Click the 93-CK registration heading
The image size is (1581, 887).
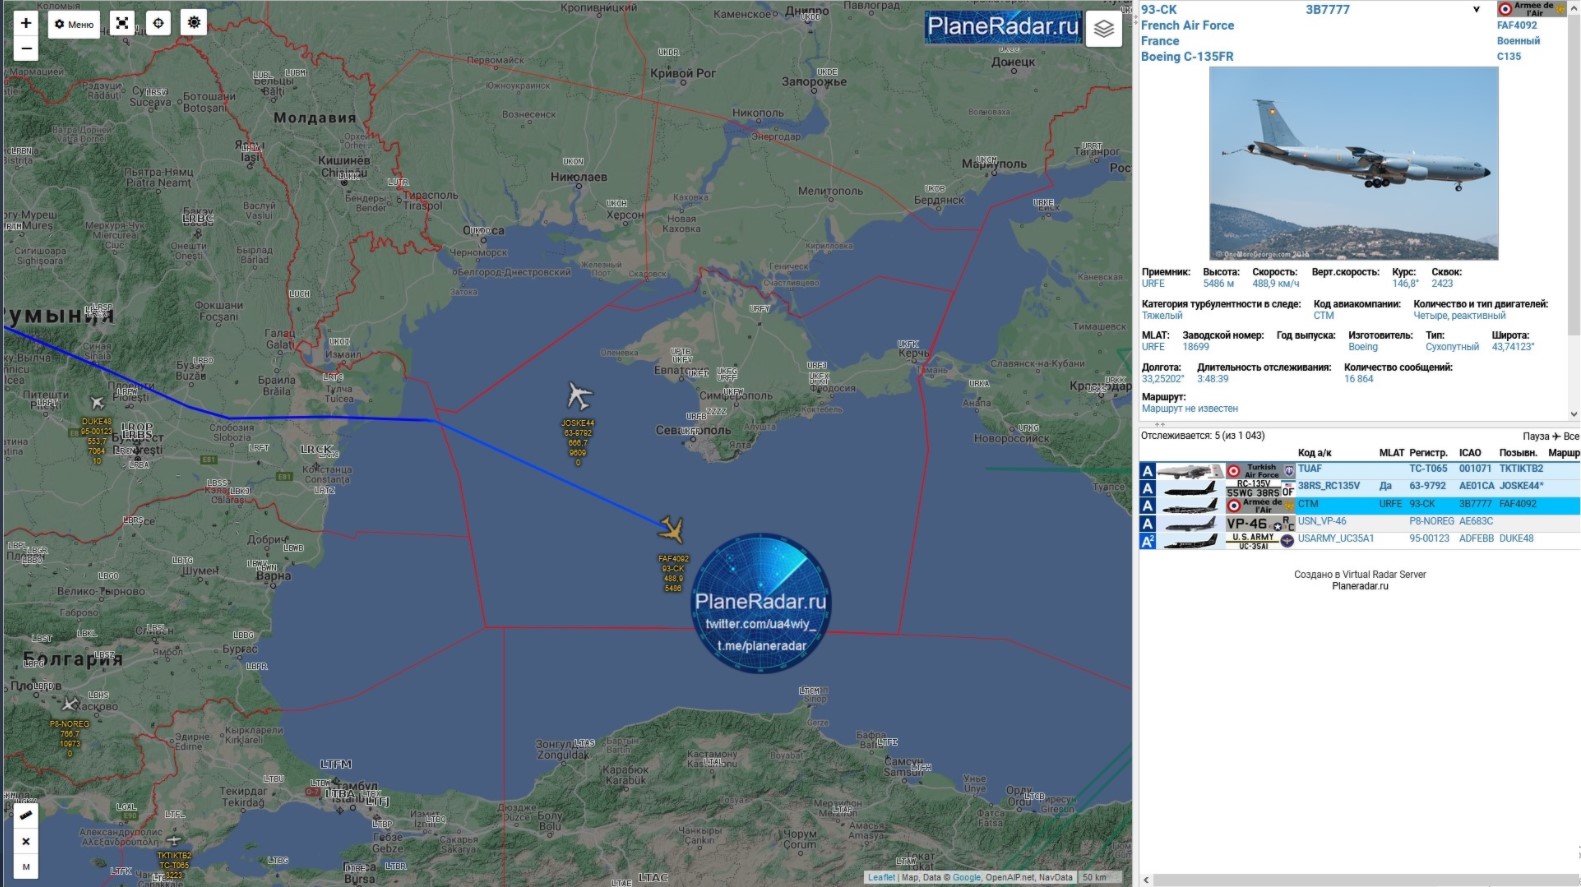(x=1159, y=10)
